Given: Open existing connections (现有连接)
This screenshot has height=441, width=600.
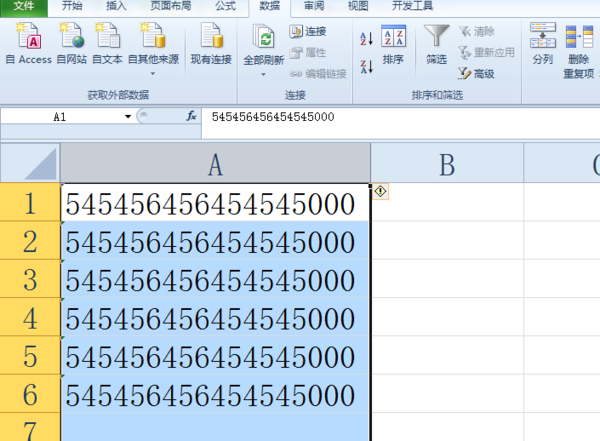Looking at the screenshot, I should pyautogui.click(x=211, y=43).
